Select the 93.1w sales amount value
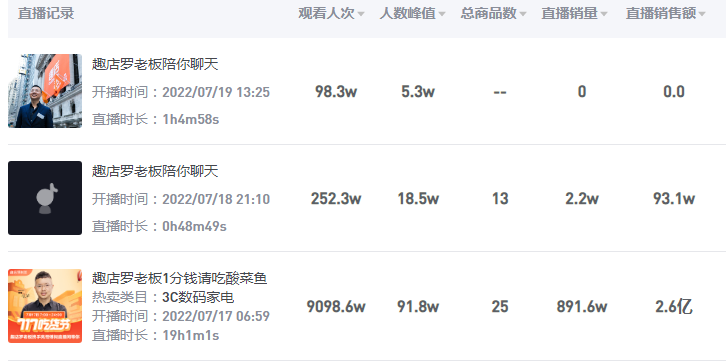Image resolution: width=726 pixels, height=362 pixels. click(x=674, y=199)
